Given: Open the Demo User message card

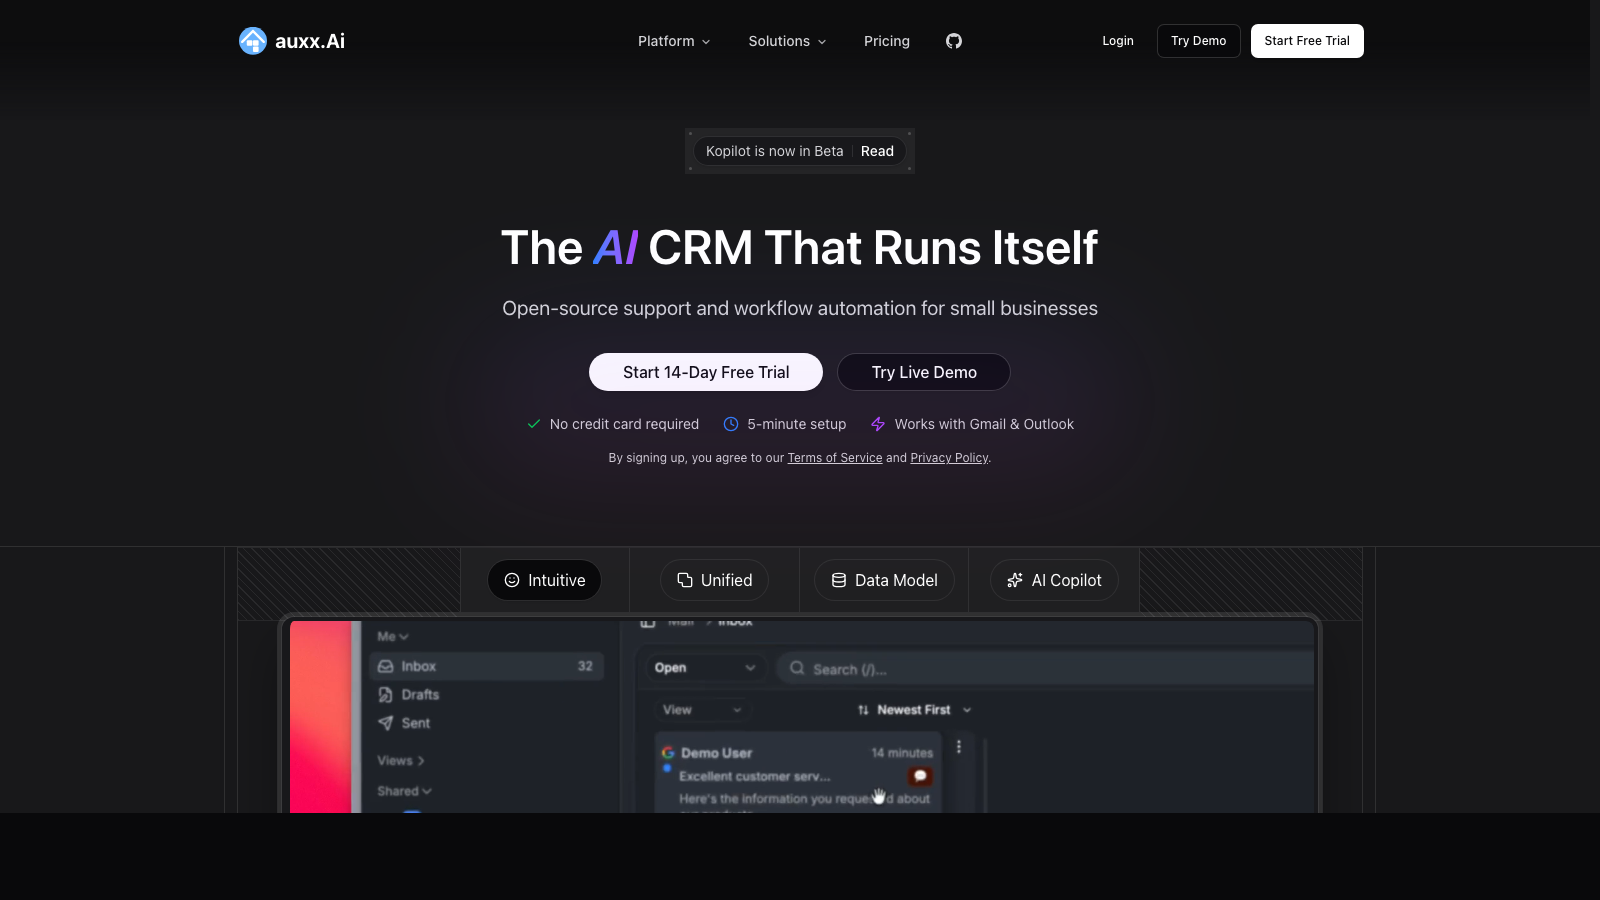Looking at the screenshot, I should pos(798,774).
